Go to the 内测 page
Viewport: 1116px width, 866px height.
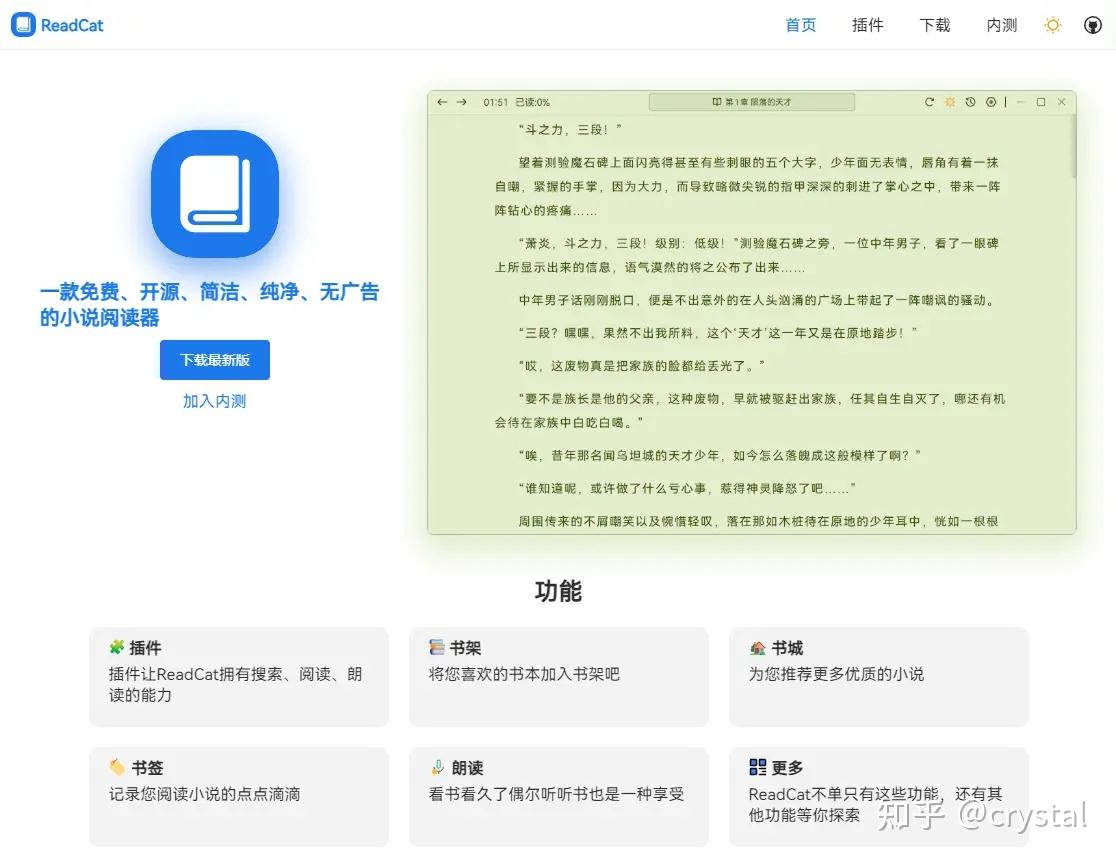tap(1001, 24)
